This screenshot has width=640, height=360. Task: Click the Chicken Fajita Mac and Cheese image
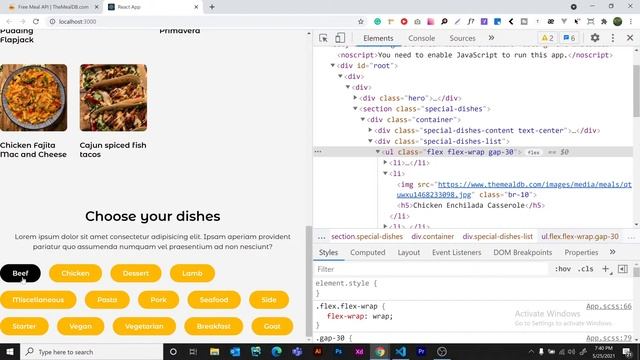click(x=33, y=98)
